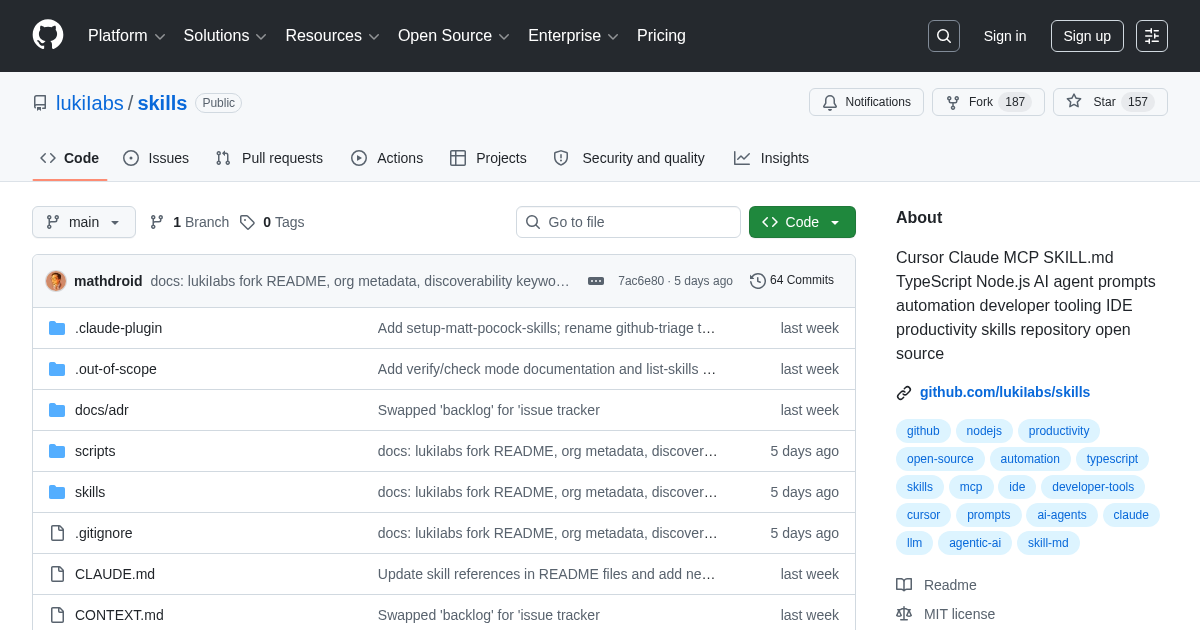1200x630 pixels.
Task: Select the agentic-ai topic tag
Action: [x=975, y=543]
